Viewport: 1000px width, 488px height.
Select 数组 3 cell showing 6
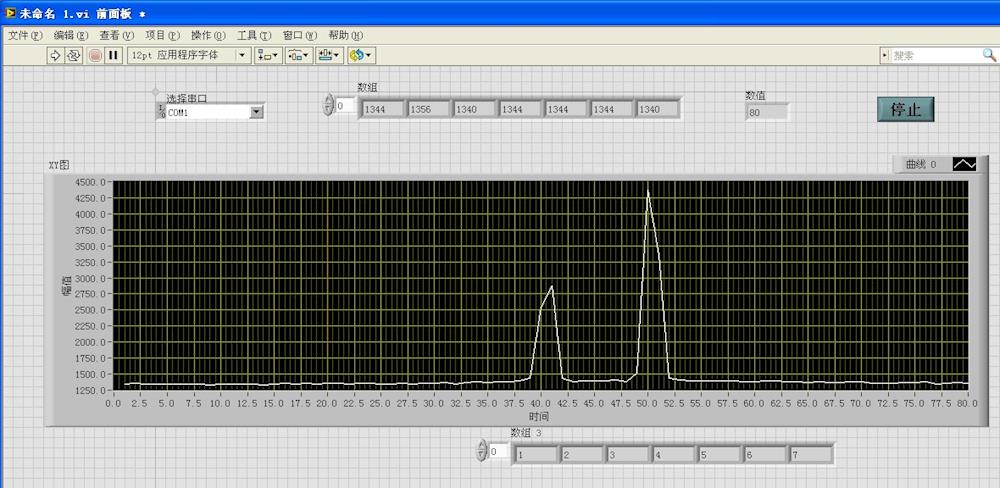[x=765, y=455]
